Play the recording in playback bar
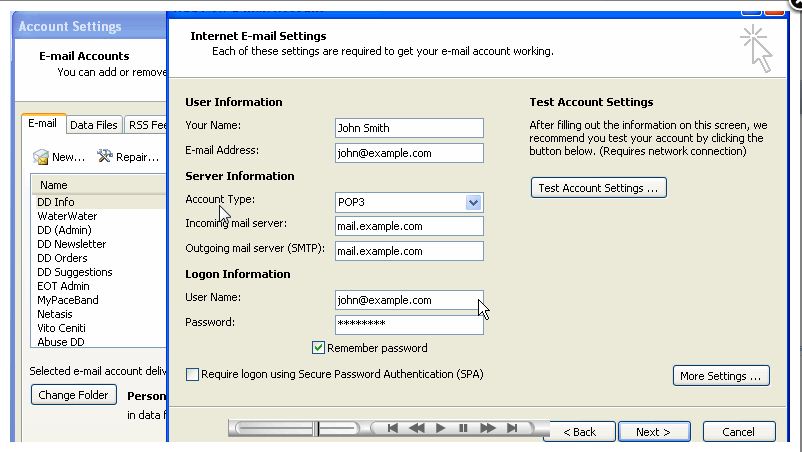 point(440,428)
